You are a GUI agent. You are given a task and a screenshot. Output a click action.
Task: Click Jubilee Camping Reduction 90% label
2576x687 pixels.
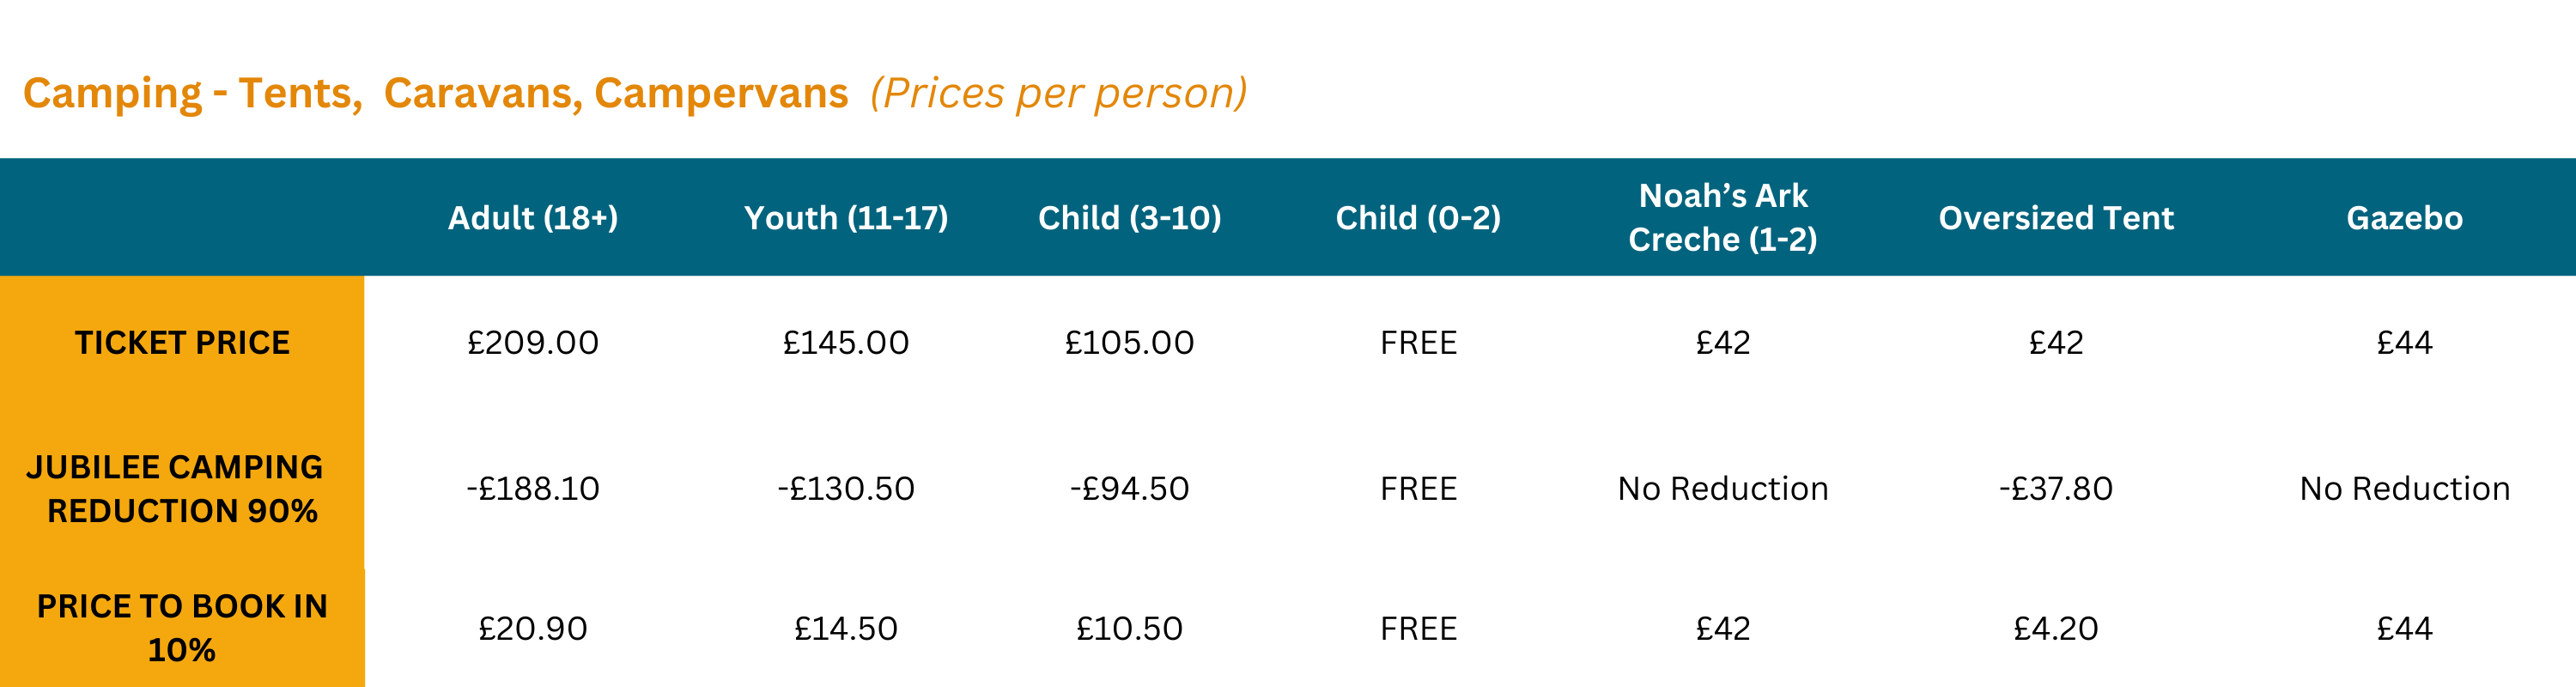pyautogui.click(x=175, y=489)
